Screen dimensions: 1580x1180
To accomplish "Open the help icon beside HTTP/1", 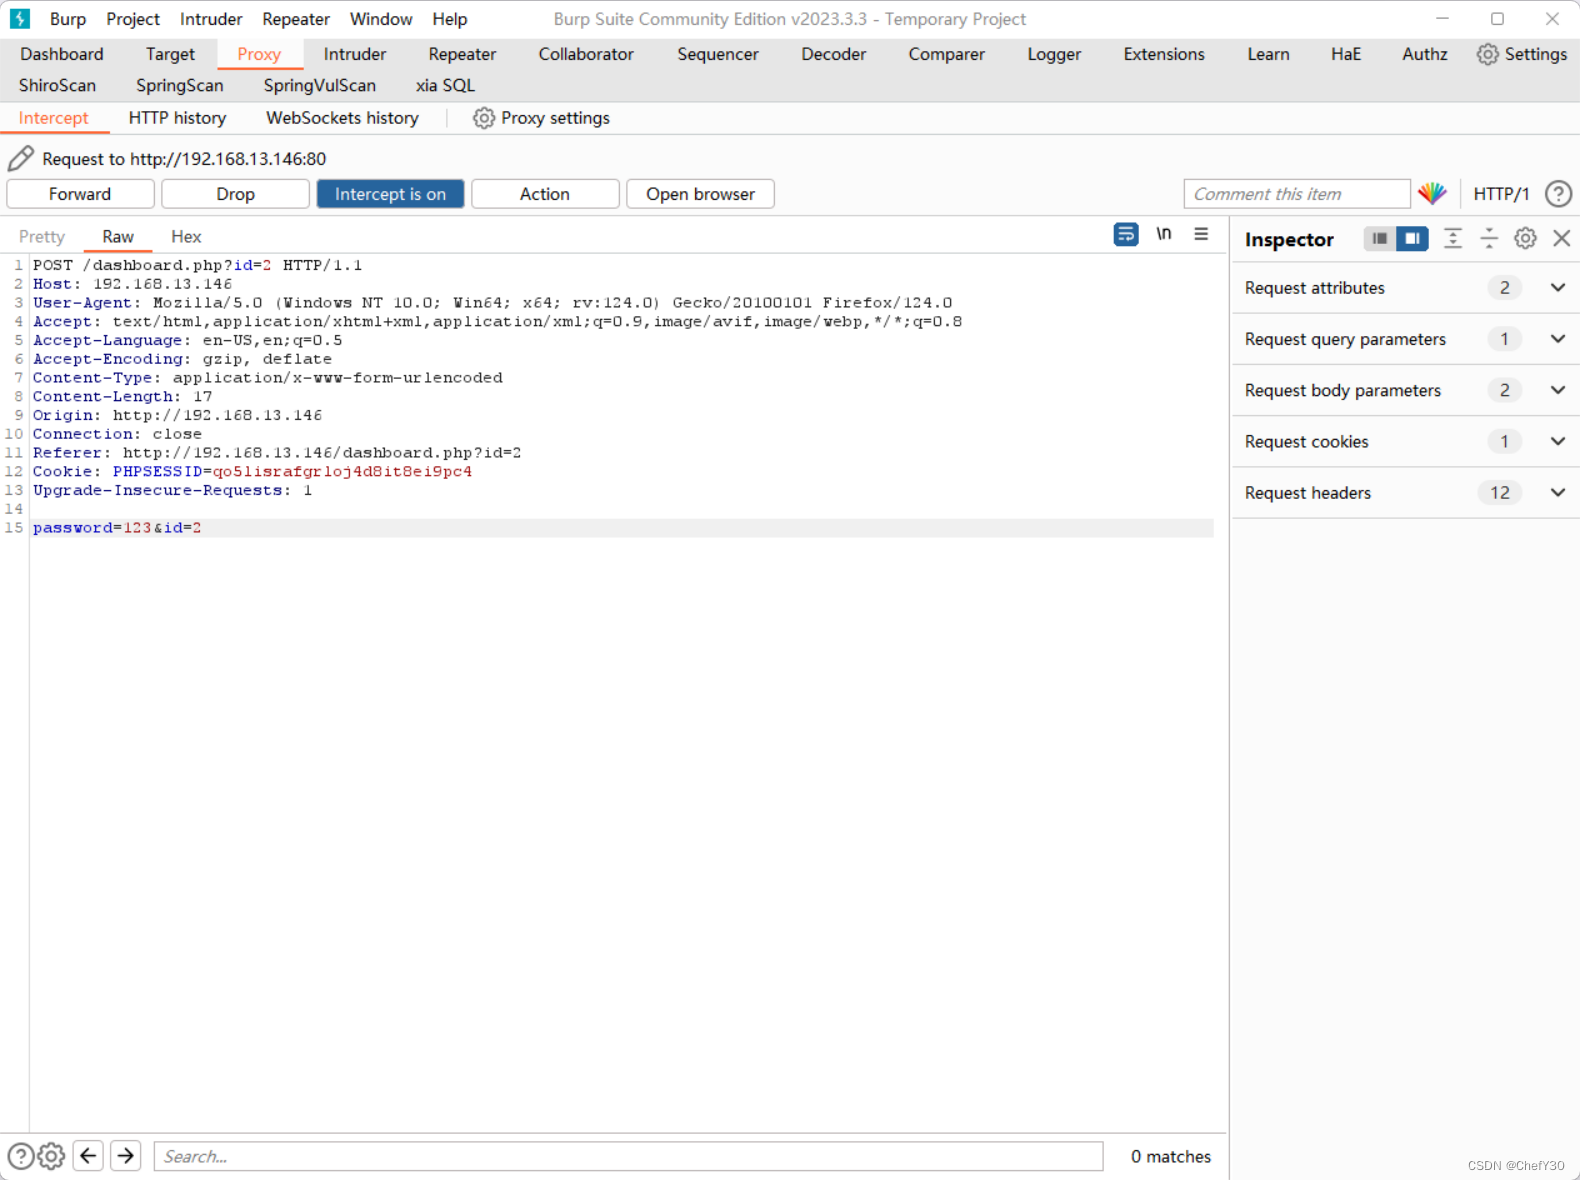I will coord(1558,194).
